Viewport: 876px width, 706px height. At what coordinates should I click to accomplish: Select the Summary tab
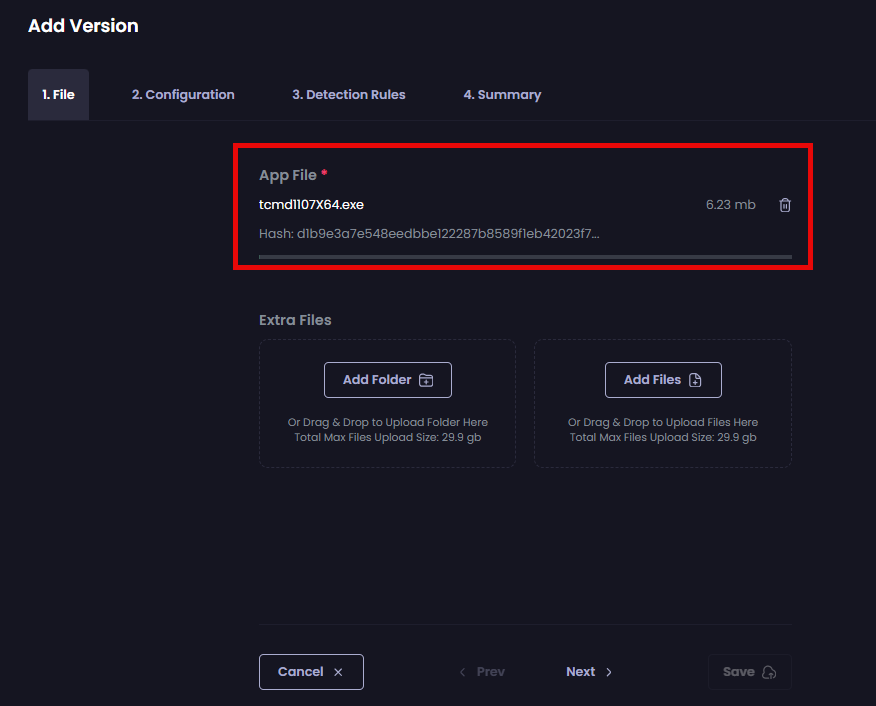pyautogui.click(x=502, y=94)
